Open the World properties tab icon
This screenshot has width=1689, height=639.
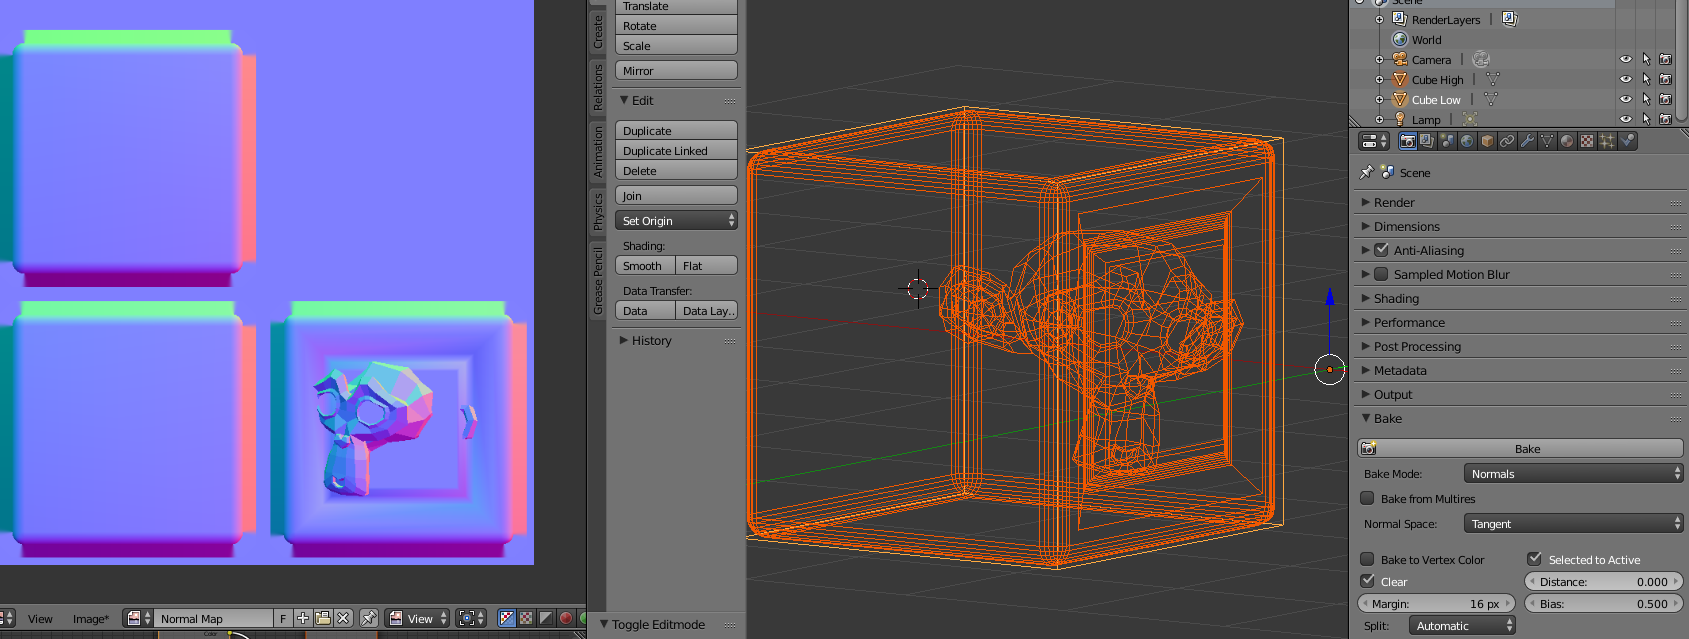pos(1467,141)
